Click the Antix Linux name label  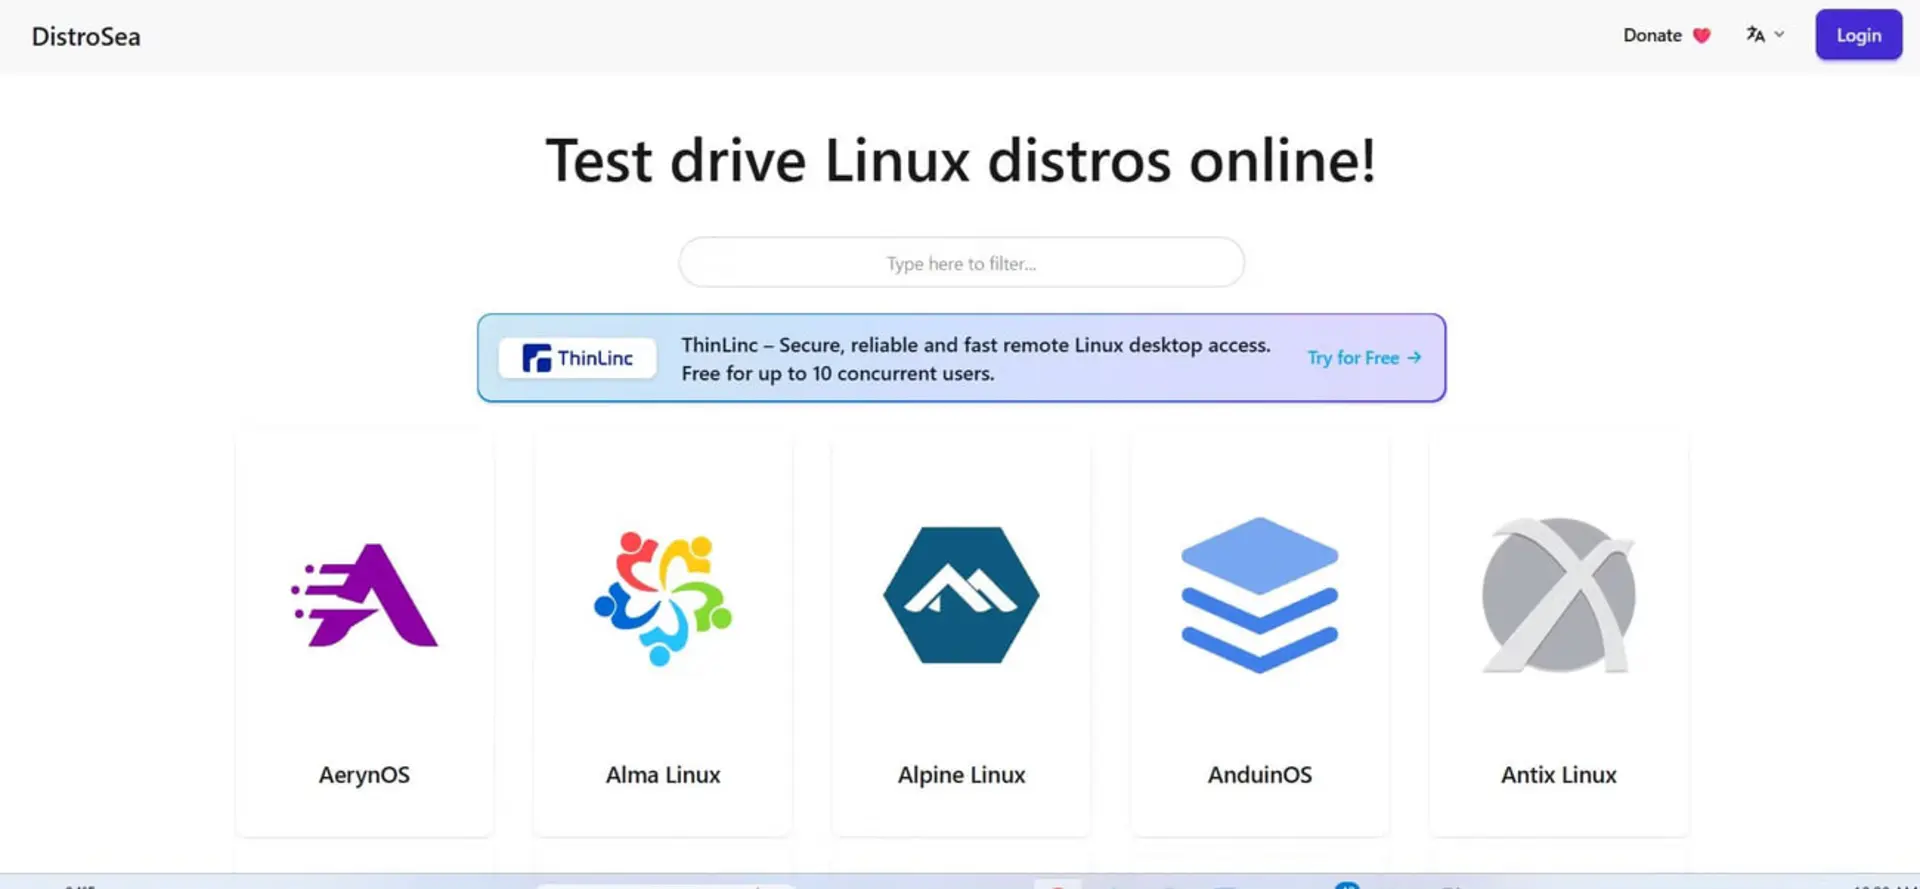1558,775
